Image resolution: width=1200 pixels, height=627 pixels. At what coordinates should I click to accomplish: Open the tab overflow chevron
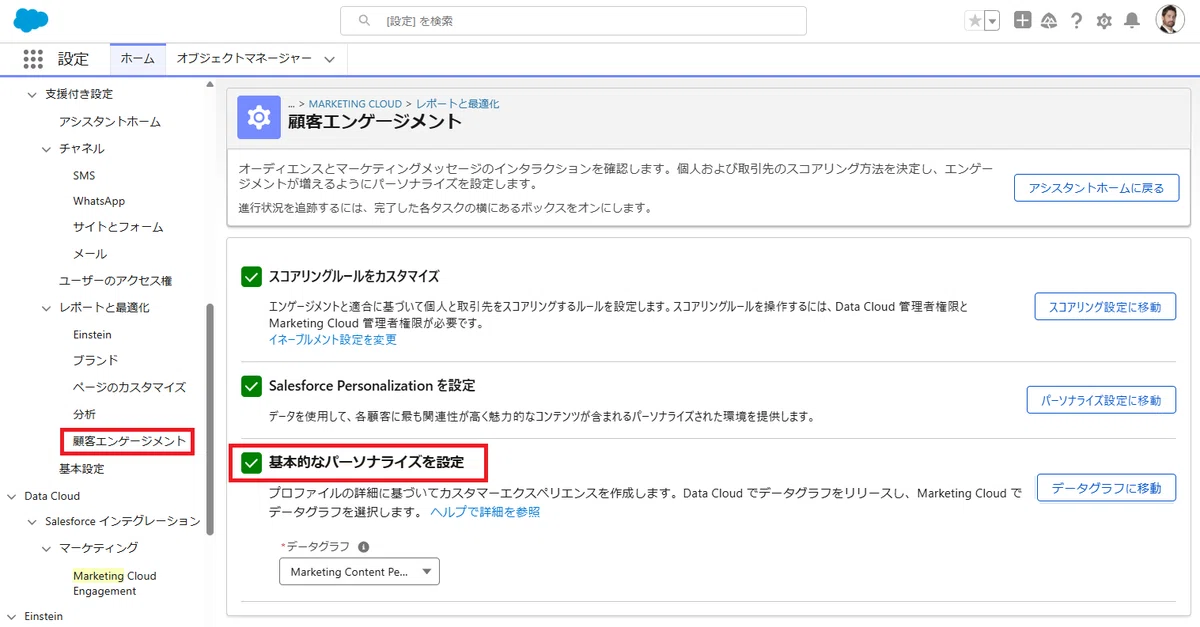coord(330,60)
